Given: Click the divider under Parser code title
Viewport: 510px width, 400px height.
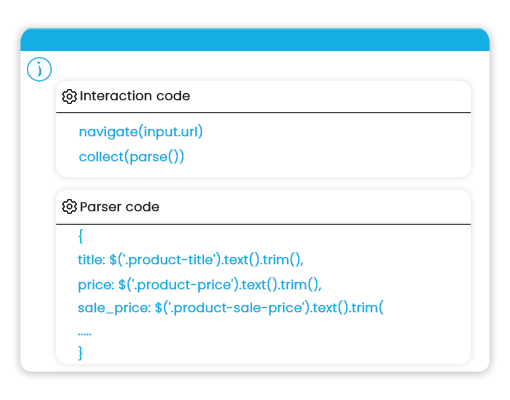Looking at the screenshot, I should coord(263,224).
